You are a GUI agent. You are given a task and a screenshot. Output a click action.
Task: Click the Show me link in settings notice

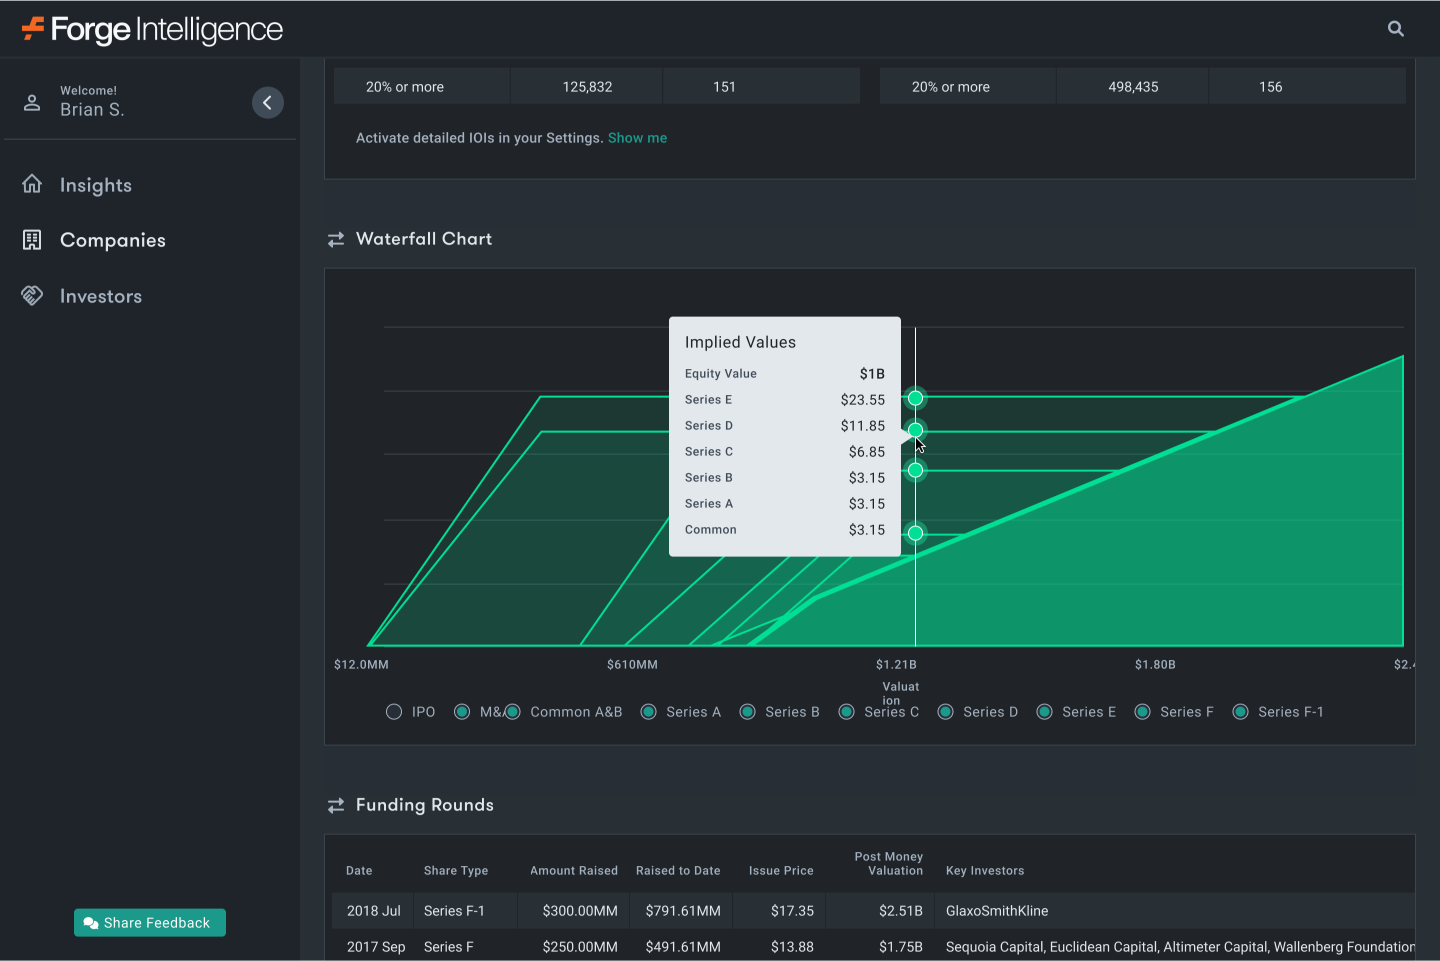click(637, 137)
